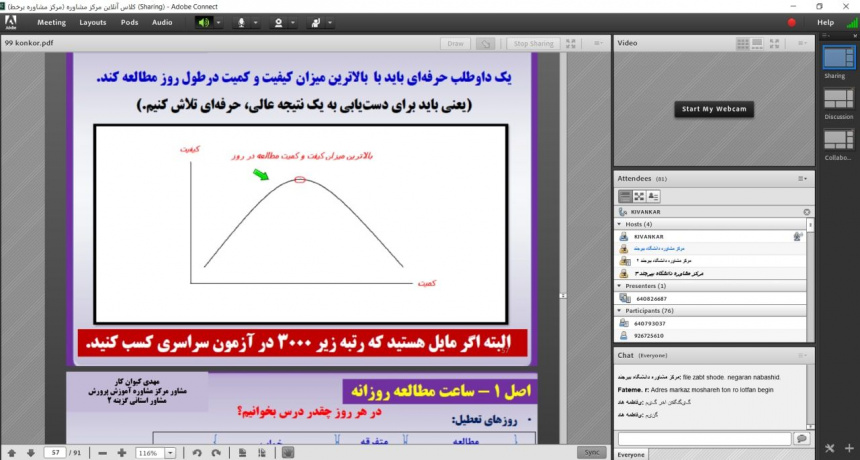Open the Layouts menu
Viewport: 860px width, 460px height.
click(x=93, y=22)
